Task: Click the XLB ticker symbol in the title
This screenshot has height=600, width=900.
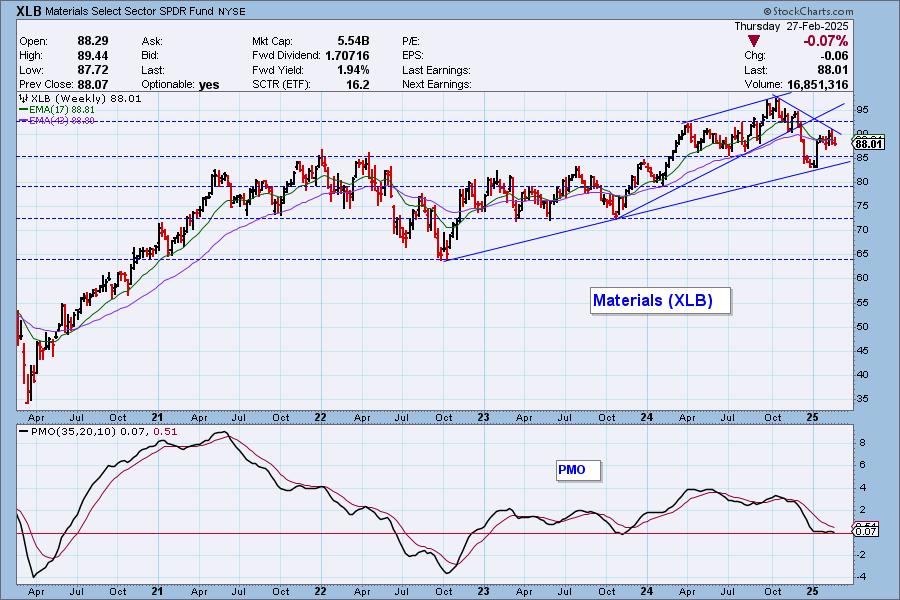Action: [29, 11]
